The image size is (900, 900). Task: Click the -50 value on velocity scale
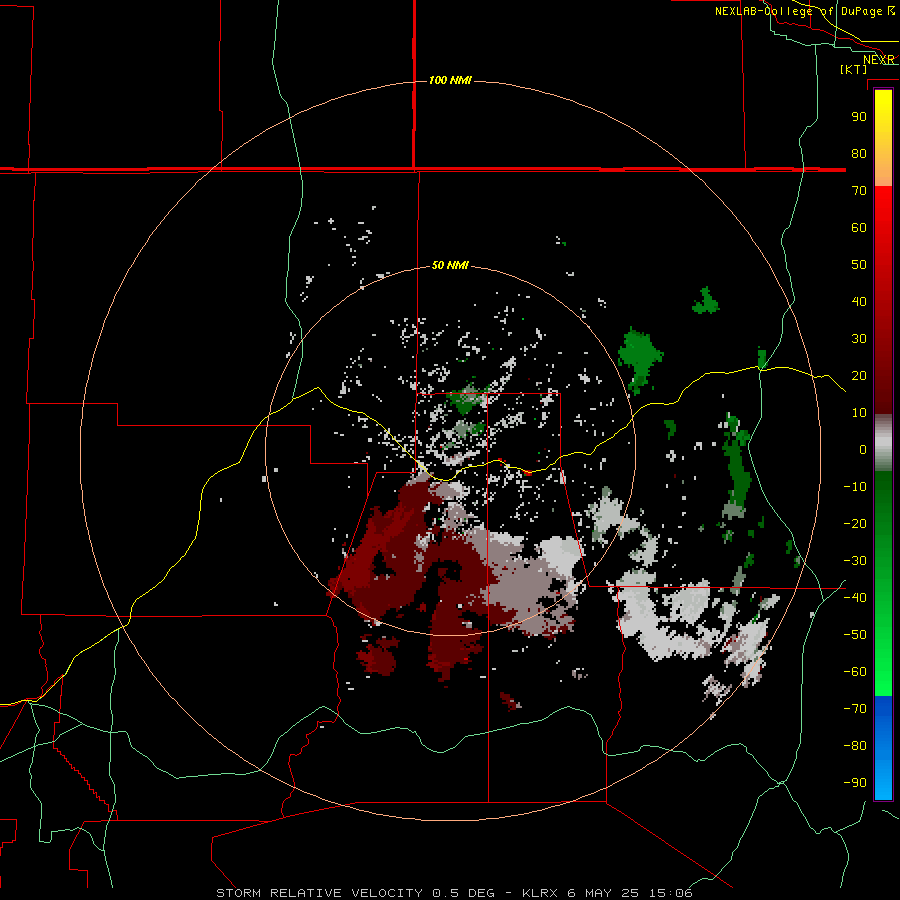click(x=855, y=634)
